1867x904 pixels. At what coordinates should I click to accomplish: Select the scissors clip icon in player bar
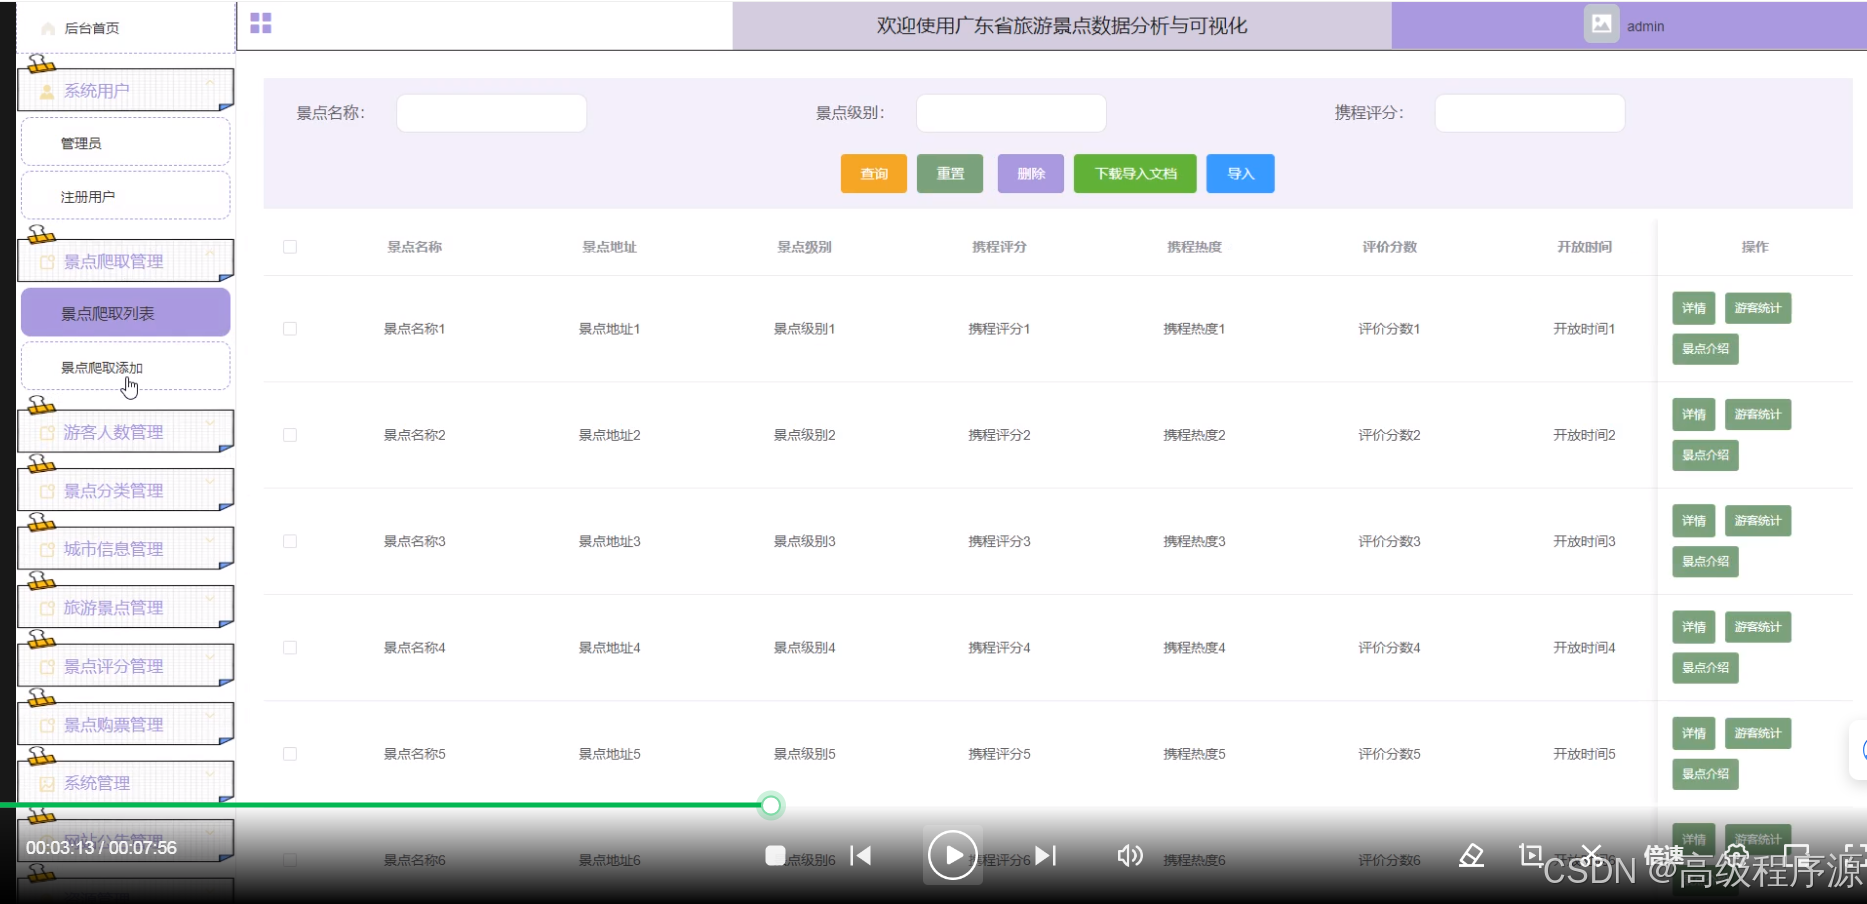pyautogui.click(x=1592, y=856)
